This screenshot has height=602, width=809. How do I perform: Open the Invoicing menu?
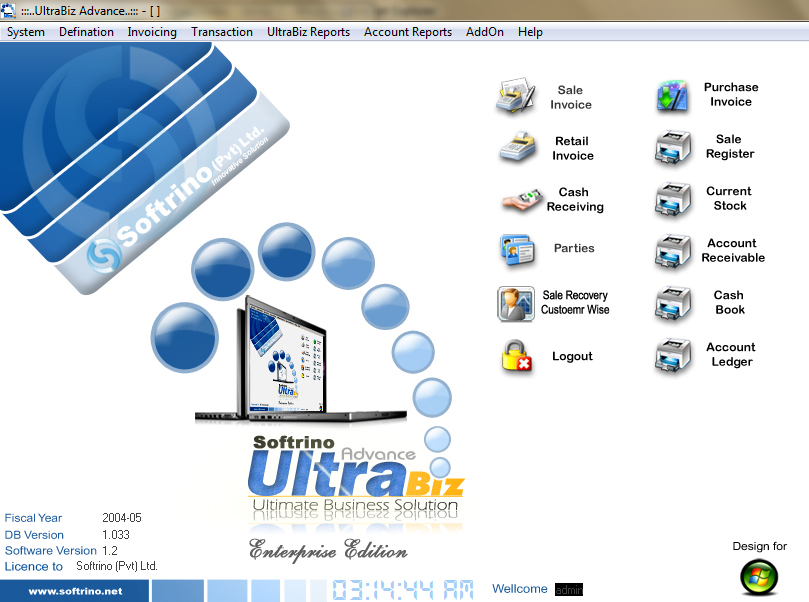click(x=152, y=32)
